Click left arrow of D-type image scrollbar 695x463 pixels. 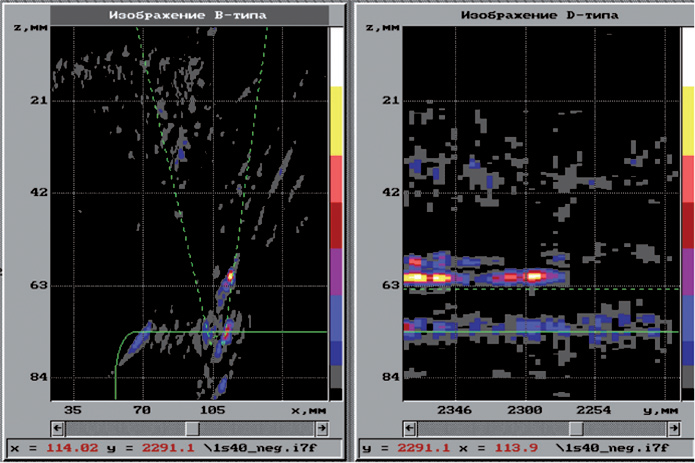[409, 426]
